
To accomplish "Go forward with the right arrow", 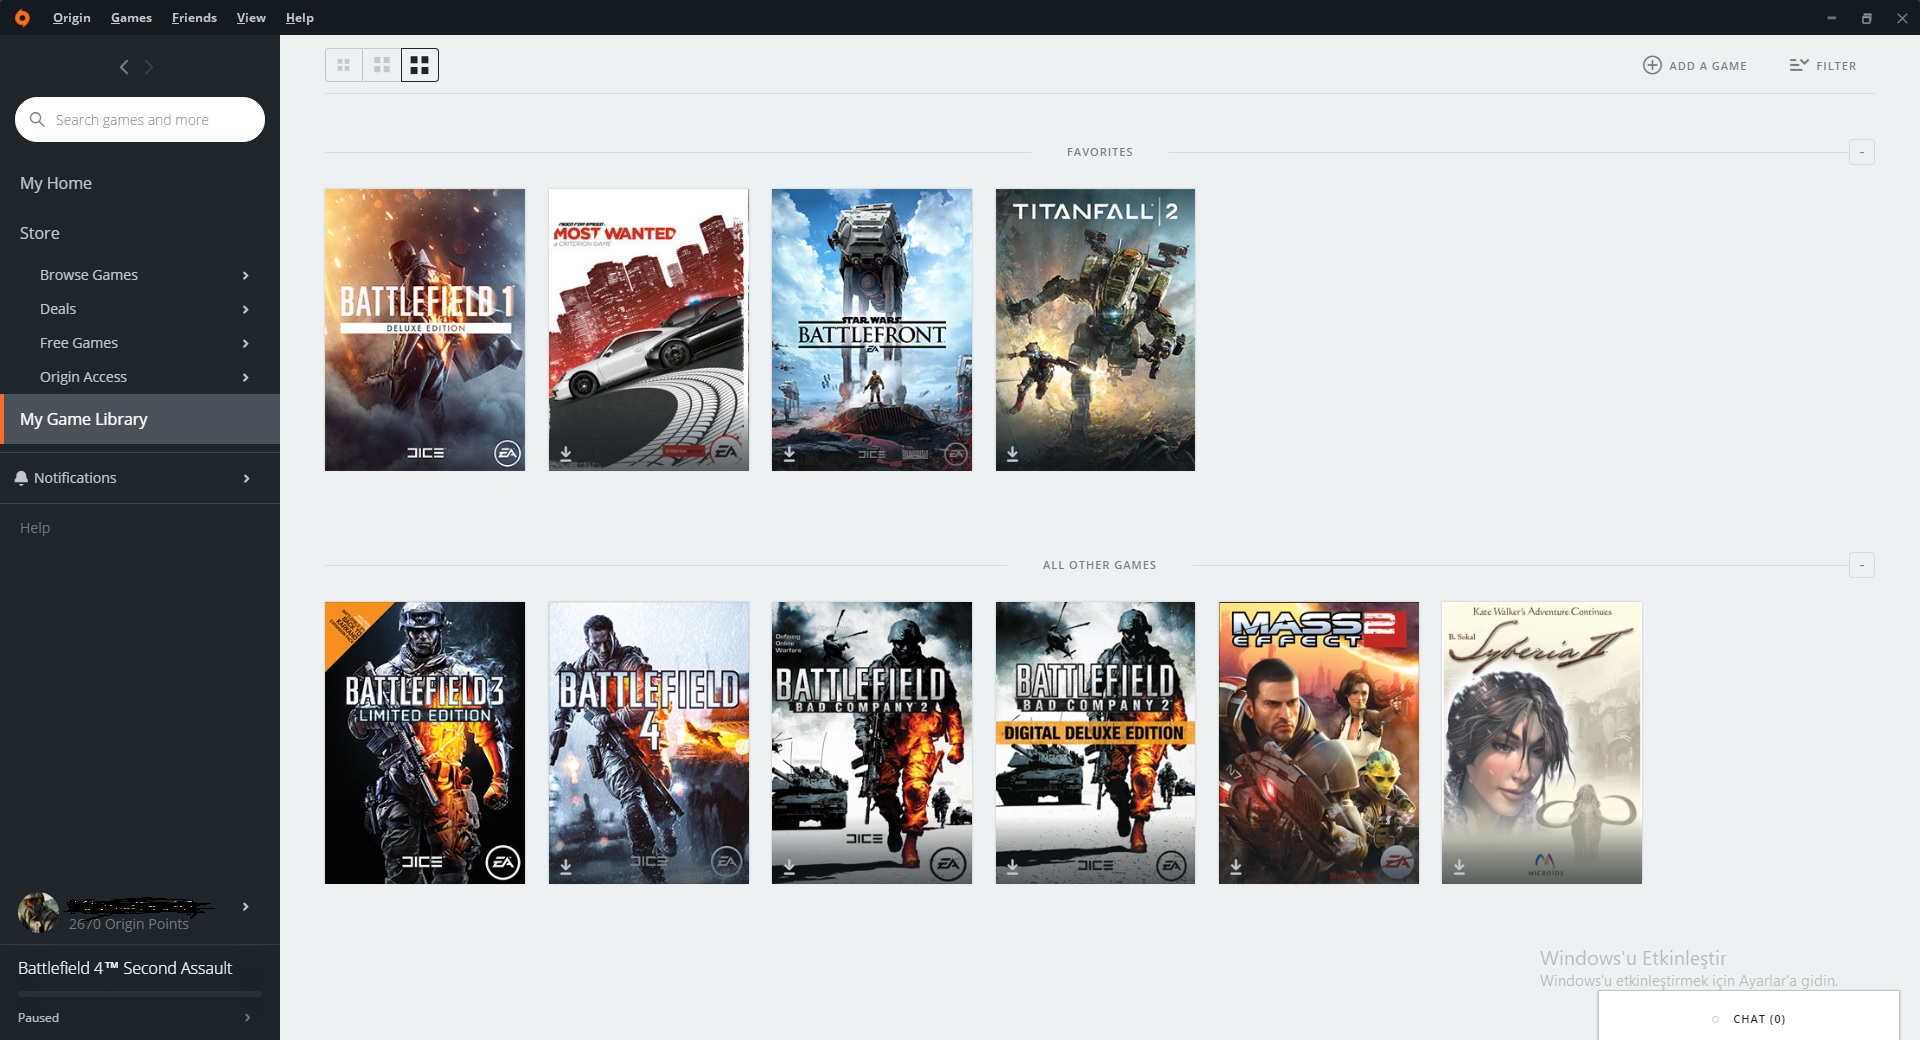I will [149, 67].
